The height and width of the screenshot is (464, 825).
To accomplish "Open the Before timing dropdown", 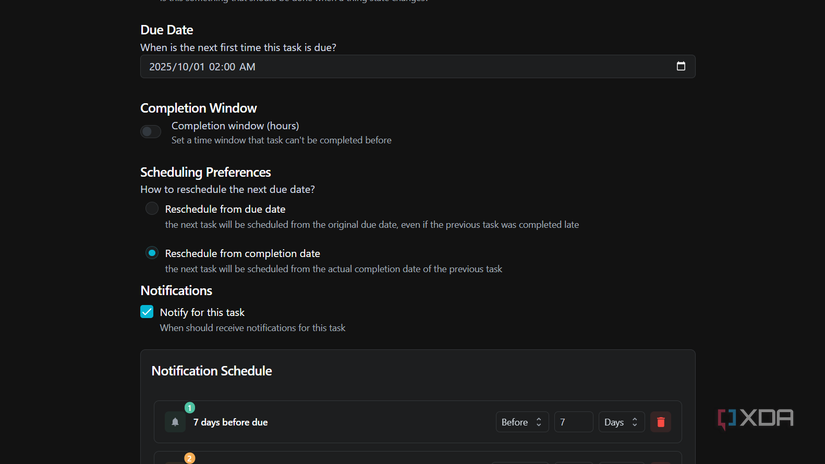I will pos(522,422).
